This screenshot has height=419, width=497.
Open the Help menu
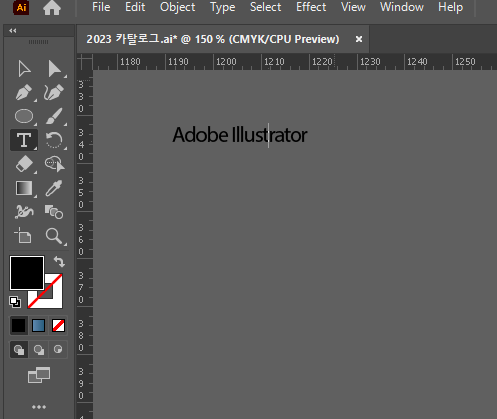click(x=450, y=7)
